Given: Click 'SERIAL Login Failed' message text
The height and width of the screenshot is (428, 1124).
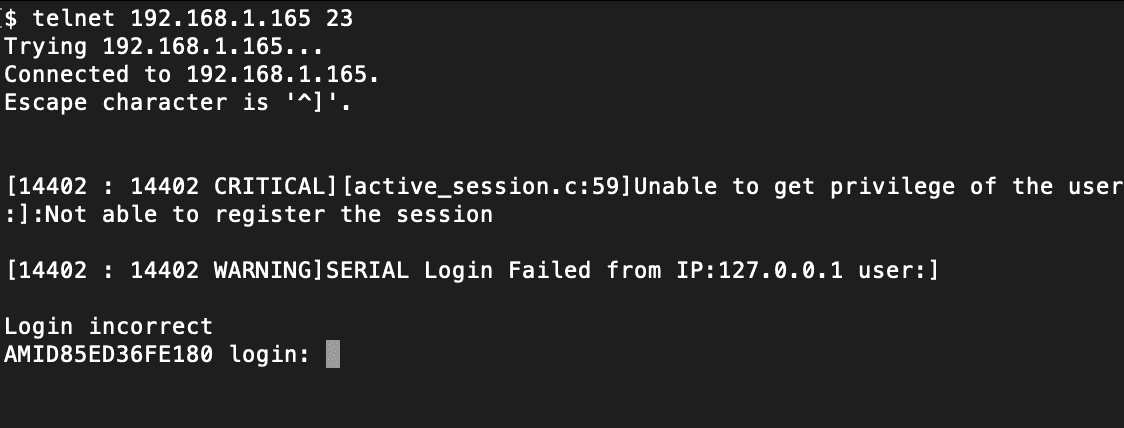Looking at the screenshot, I should pos(459,270).
